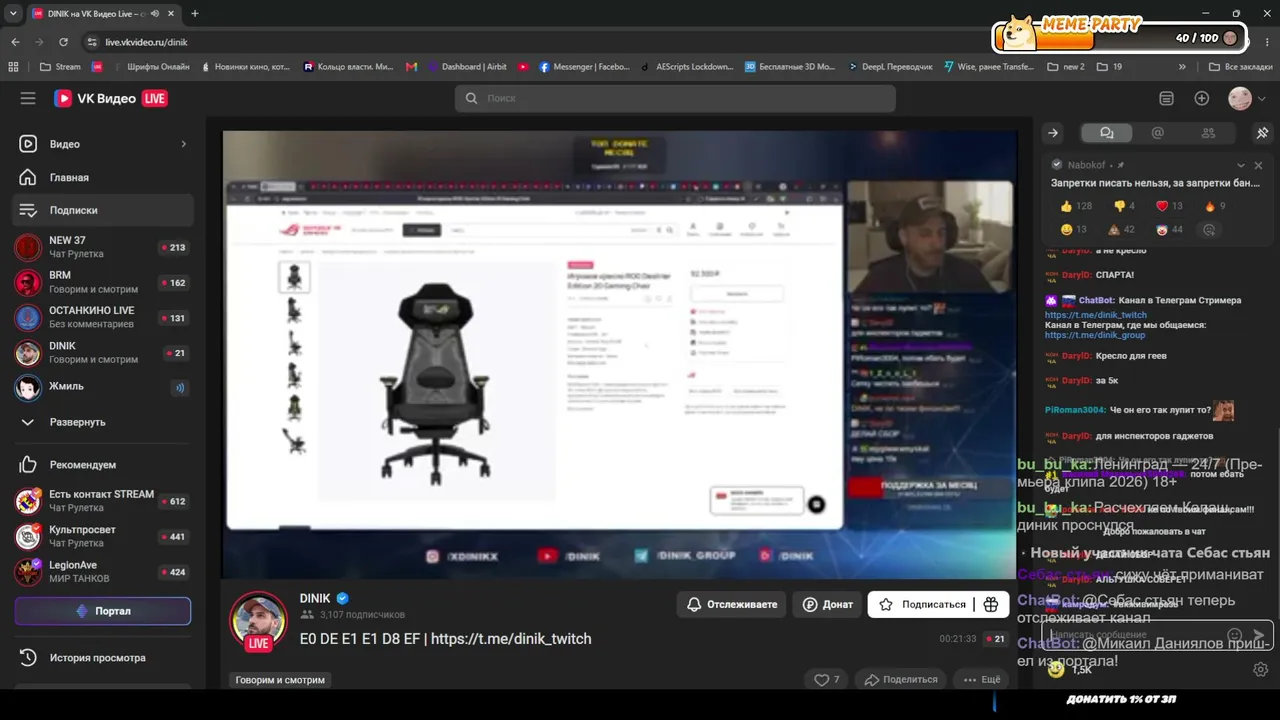The height and width of the screenshot is (720, 1280).
Task: Click the DINIK channel avatar below video
Action: click(x=259, y=621)
